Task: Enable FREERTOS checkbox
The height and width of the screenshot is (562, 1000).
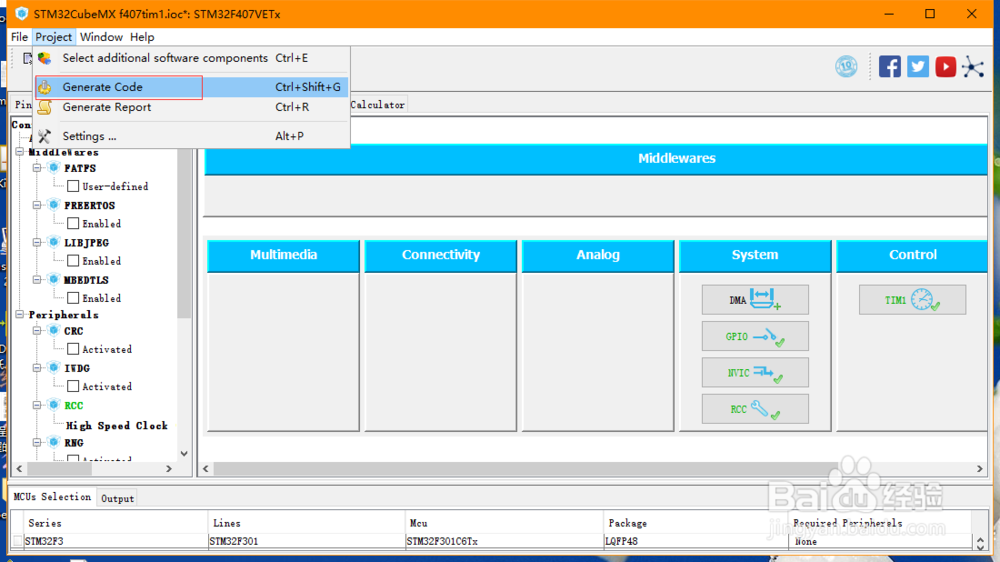Action: [73, 223]
